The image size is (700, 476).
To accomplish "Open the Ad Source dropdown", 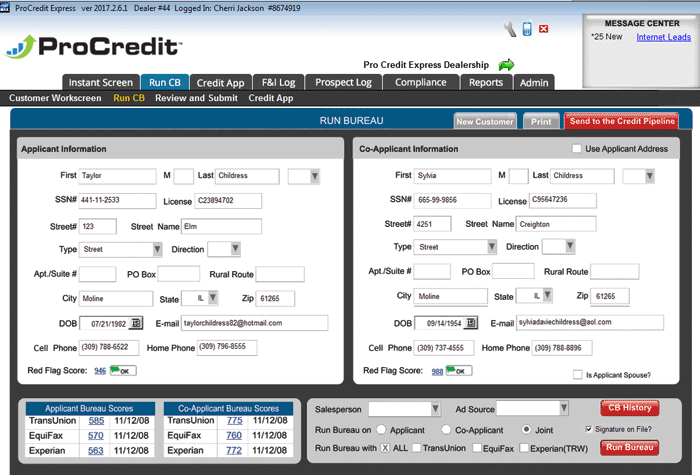I will pyautogui.click(x=564, y=408).
